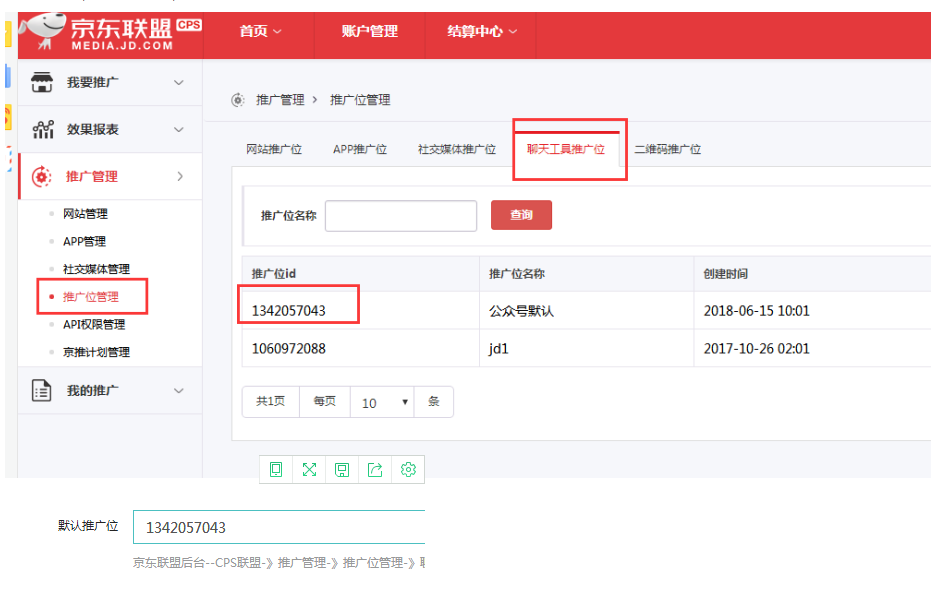942x593 pixels.
Task: Switch to the APP推广位 tab
Action: [360, 149]
